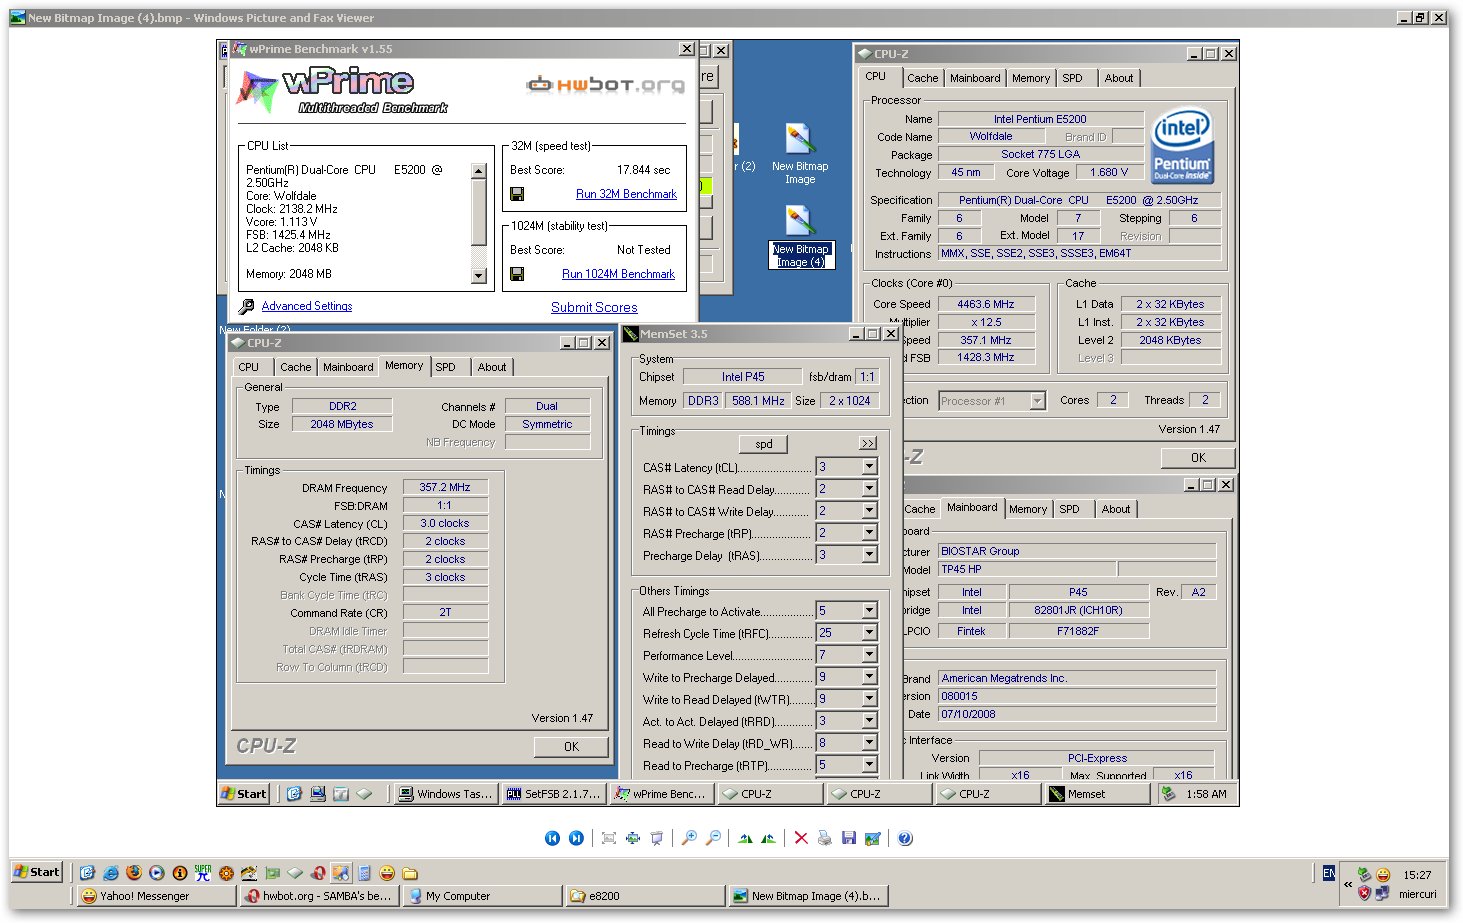
Task: Open the Performance Level dropdown
Action: point(869,655)
